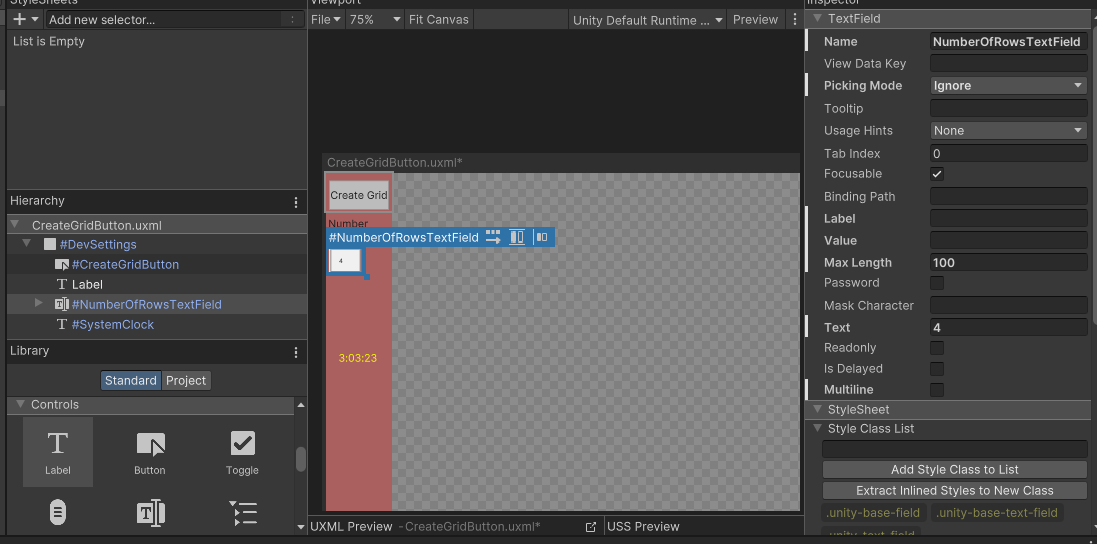1097x544 pixels.
Task: Enable the Is Delayed checkbox
Action: coord(937,368)
